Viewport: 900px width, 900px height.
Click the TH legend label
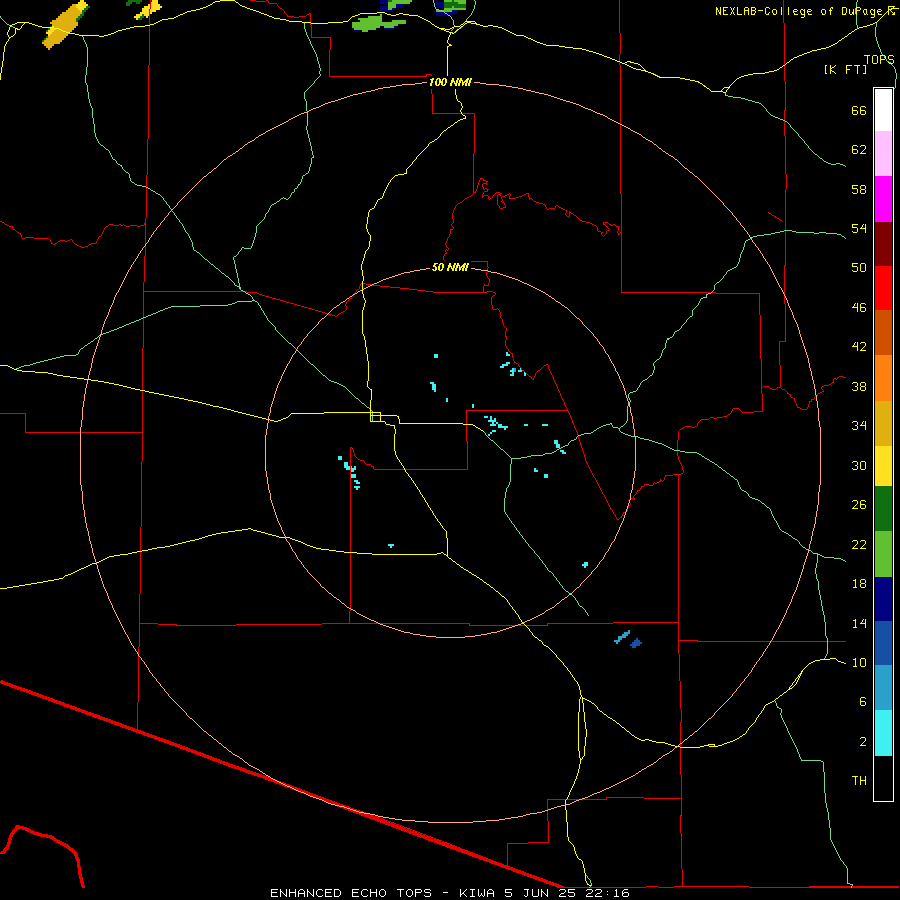859,781
